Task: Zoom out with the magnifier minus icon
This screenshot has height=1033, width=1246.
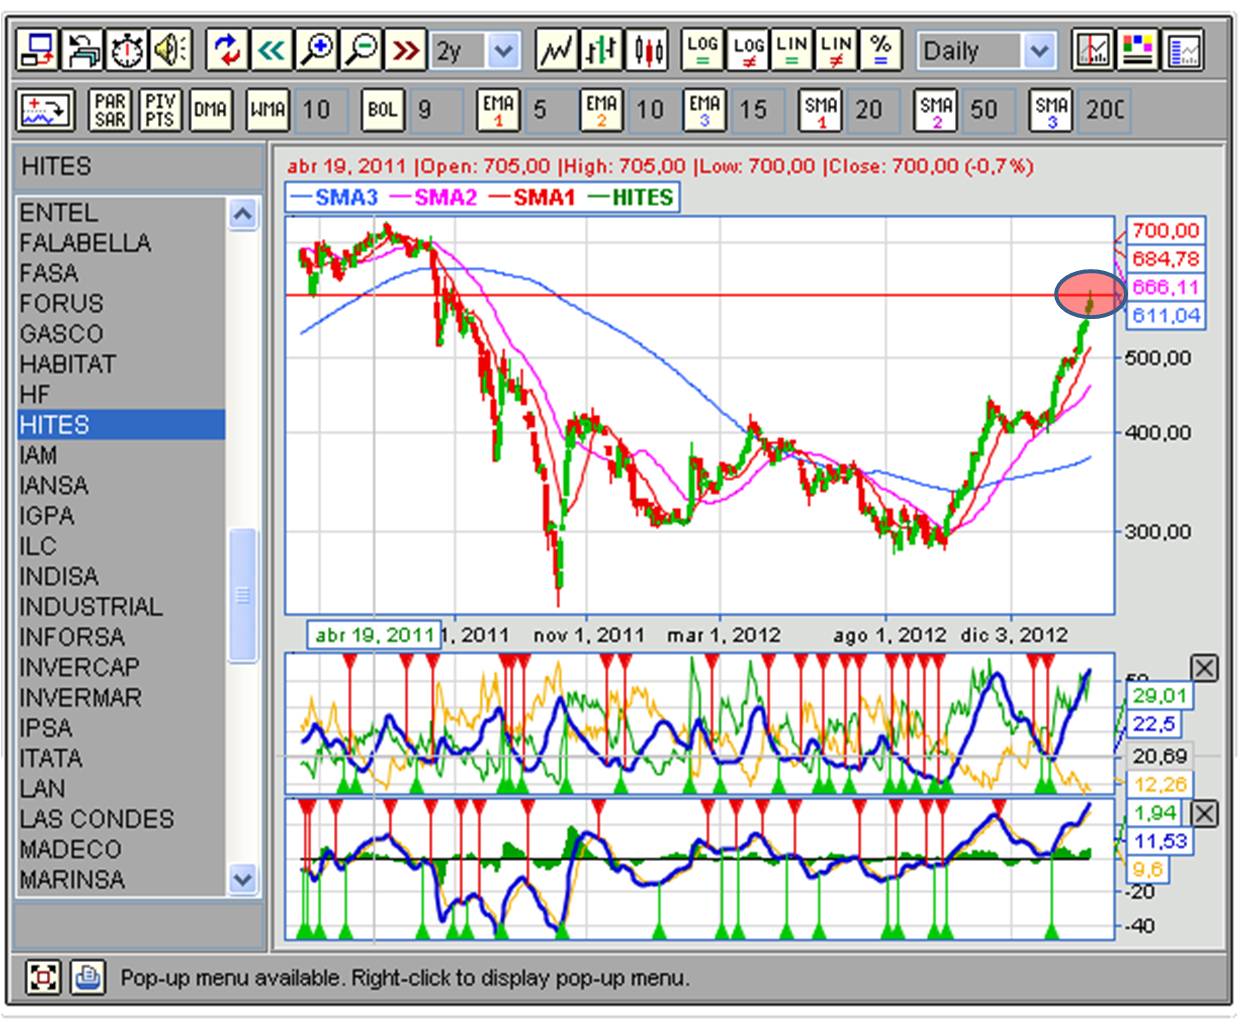Action: (x=362, y=50)
